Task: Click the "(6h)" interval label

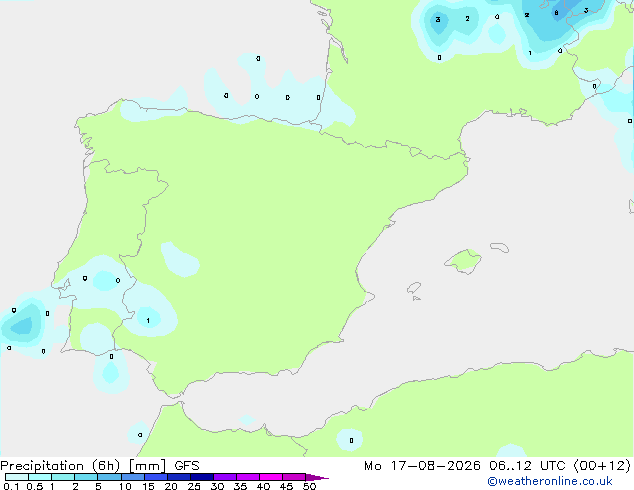Action: click(x=106, y=466)
